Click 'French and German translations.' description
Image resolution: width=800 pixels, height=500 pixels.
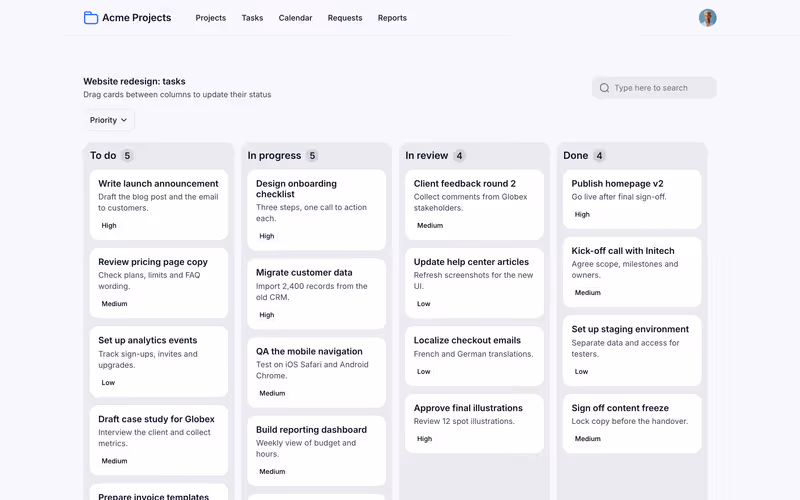pos(473,354)
